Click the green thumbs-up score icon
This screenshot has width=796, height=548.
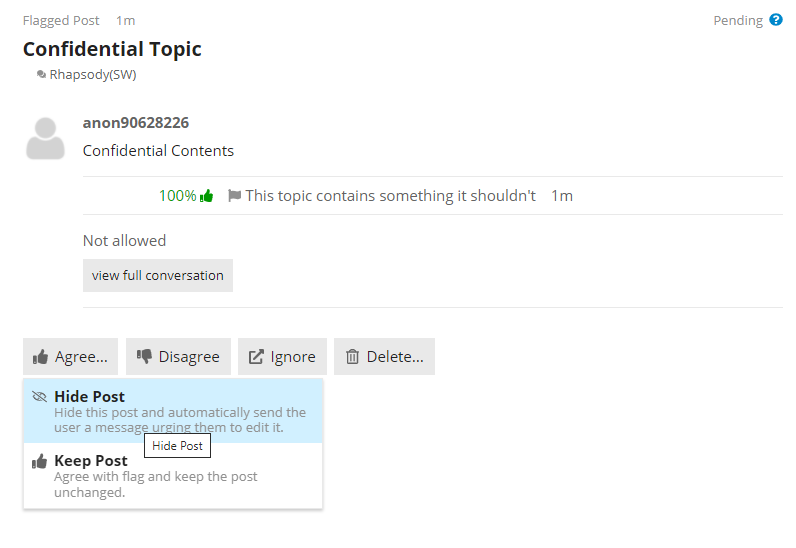pos(207,196)
